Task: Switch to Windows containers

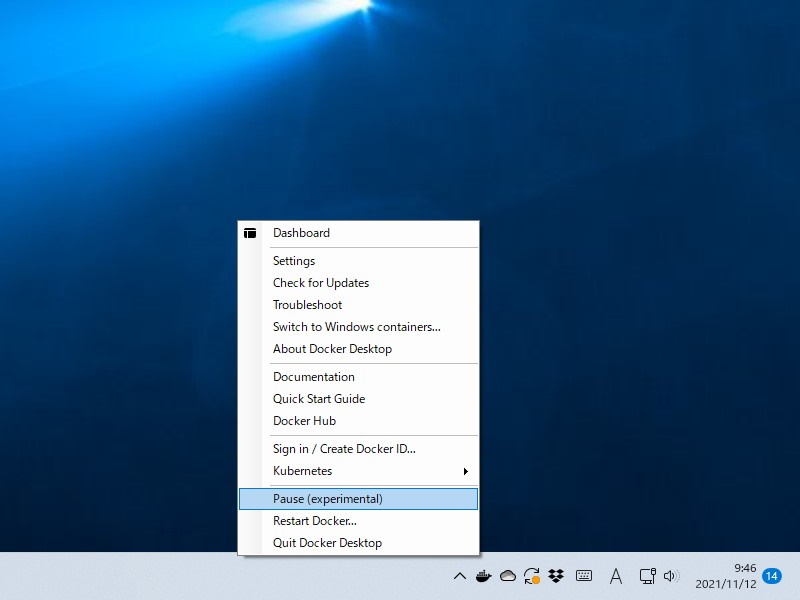Action: tap(356, 327)
